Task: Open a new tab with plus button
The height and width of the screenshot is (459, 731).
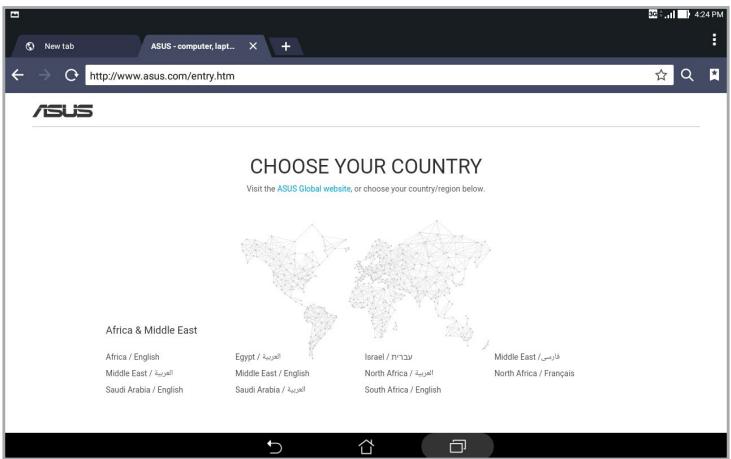Action: 286,46
